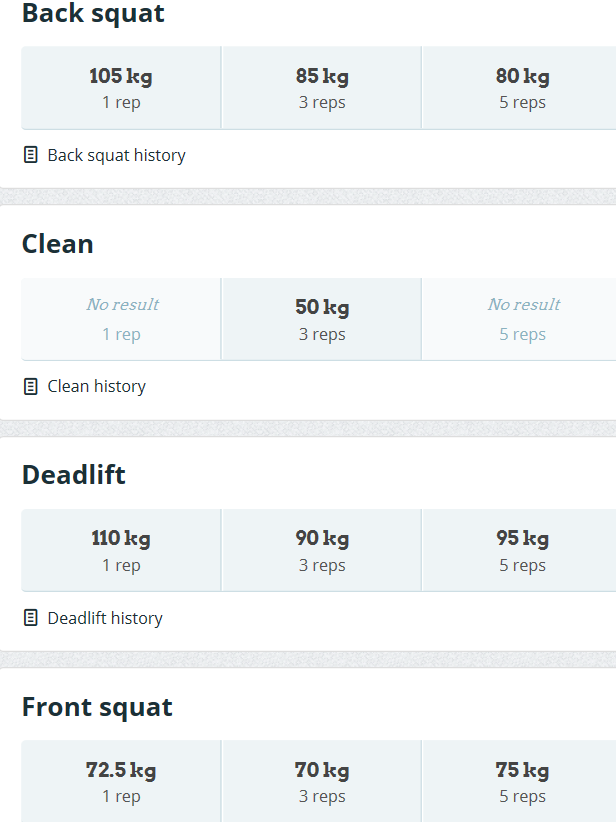Image resolution: width=616 pixels, height=822 pixels.
Task: Open the Back squat history link
Action: [x=116, y=155]
